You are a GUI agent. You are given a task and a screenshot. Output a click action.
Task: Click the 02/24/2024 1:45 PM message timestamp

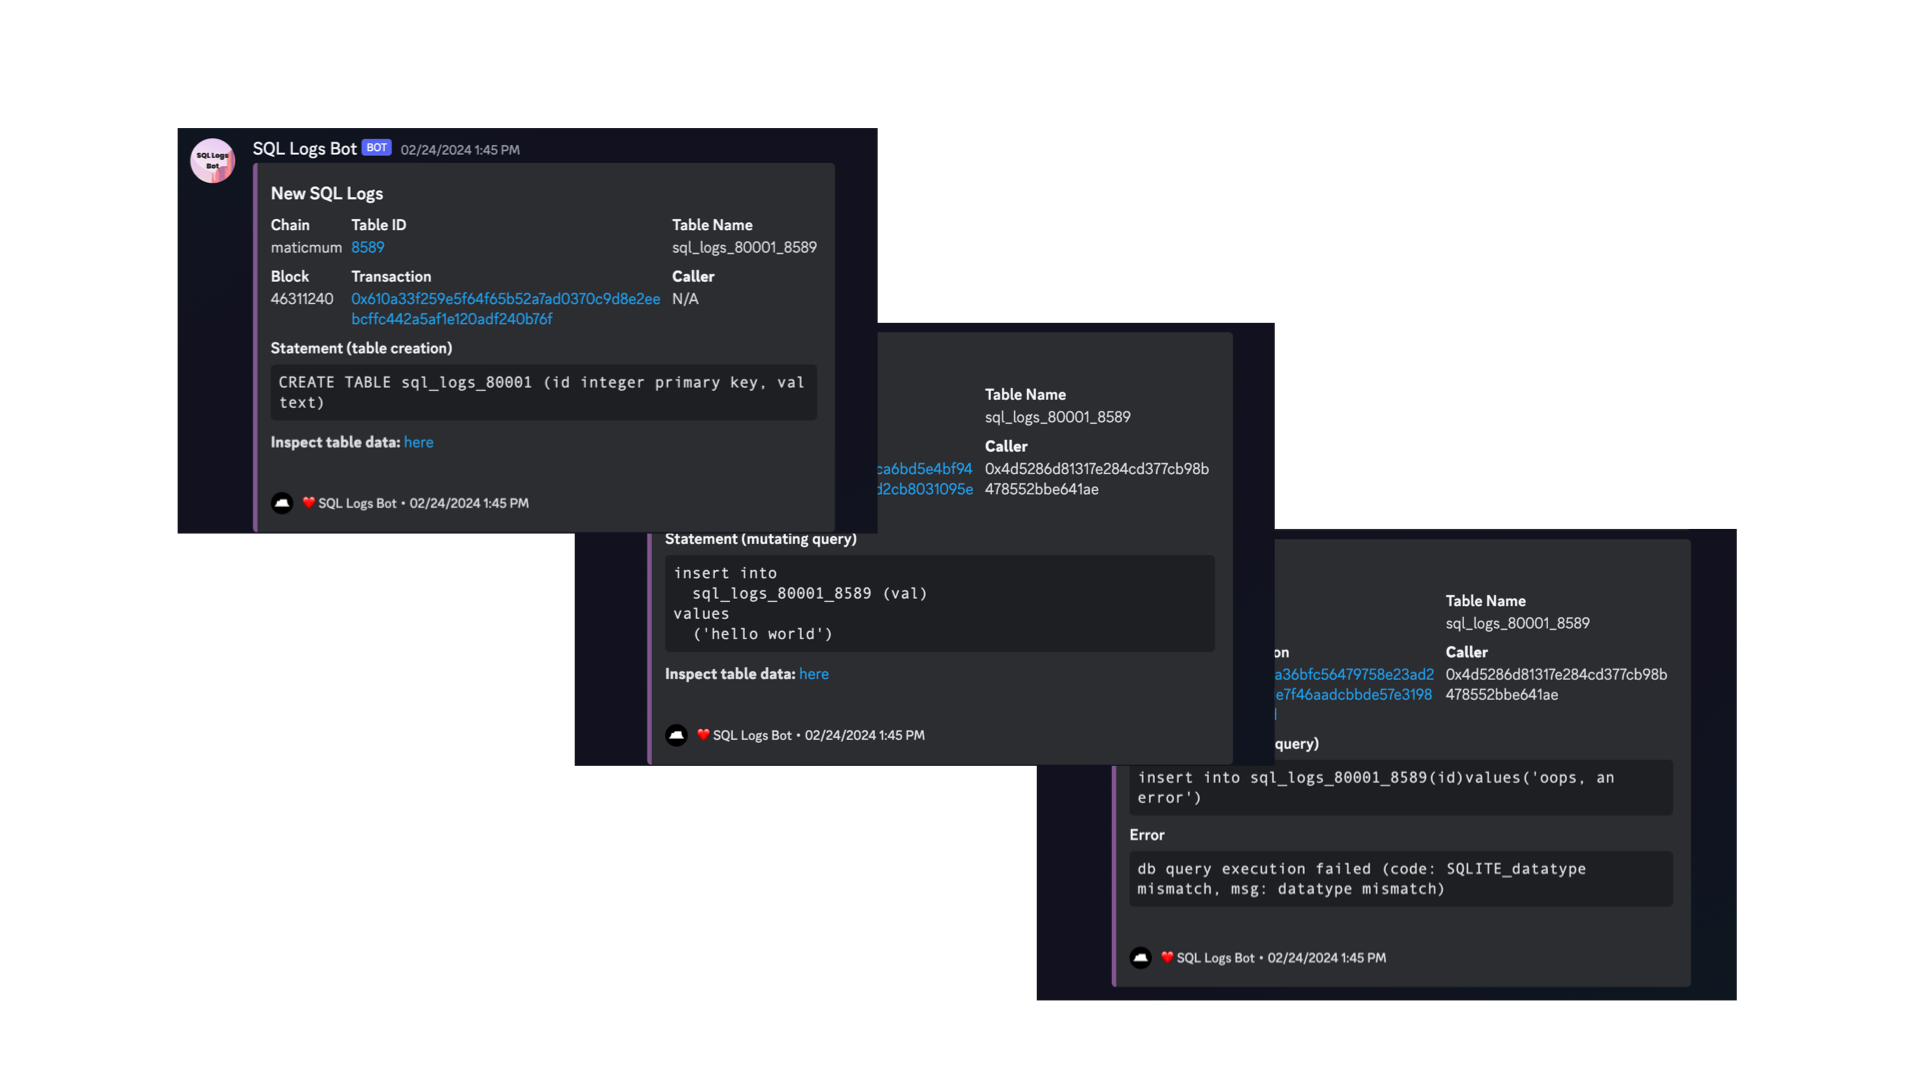point(460,150)
